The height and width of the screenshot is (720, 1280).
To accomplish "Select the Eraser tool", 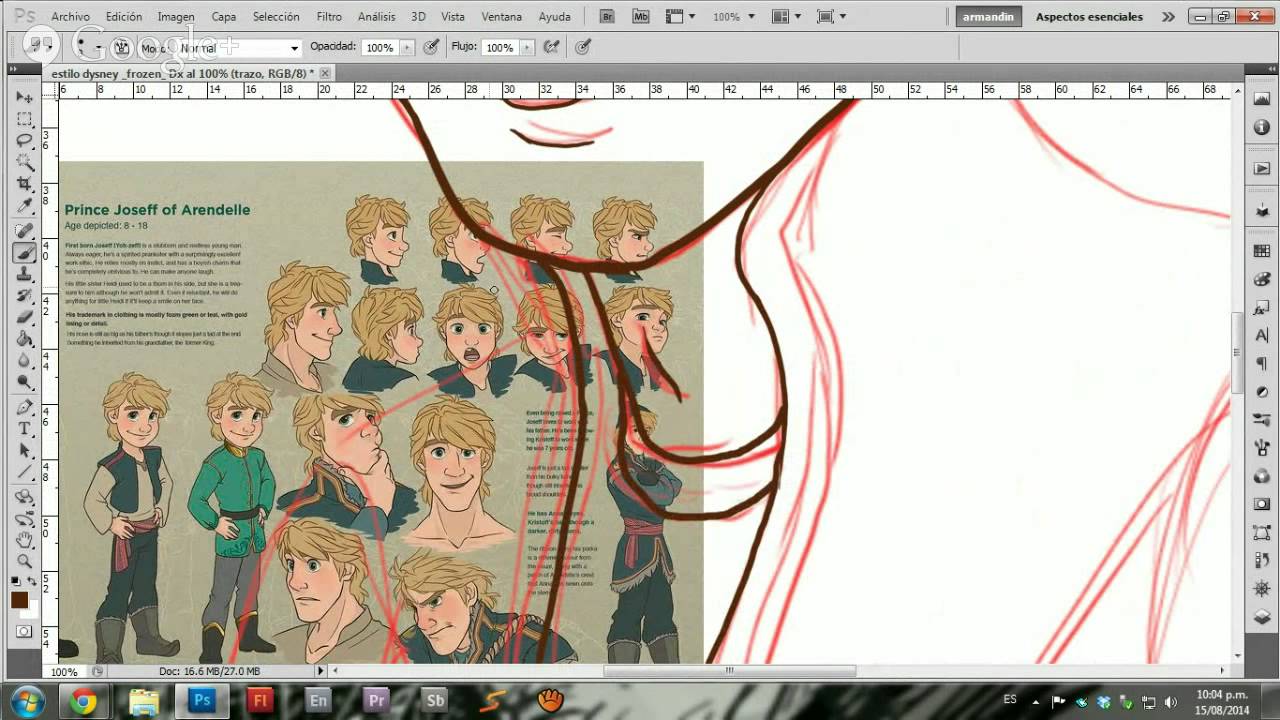I will coord(25,317).
